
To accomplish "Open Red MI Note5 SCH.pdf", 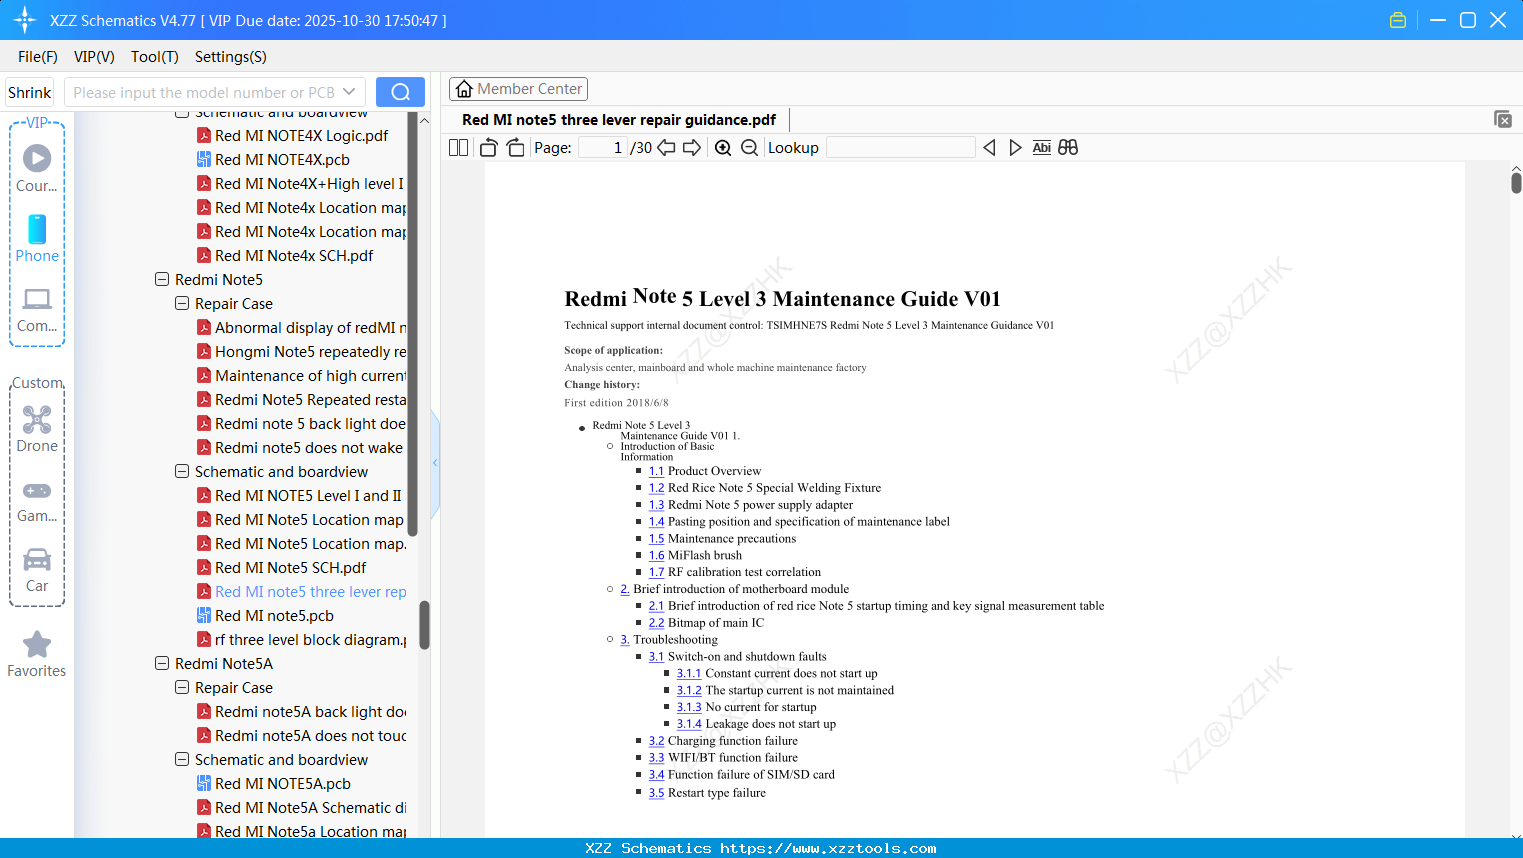I will coord(290,568).
